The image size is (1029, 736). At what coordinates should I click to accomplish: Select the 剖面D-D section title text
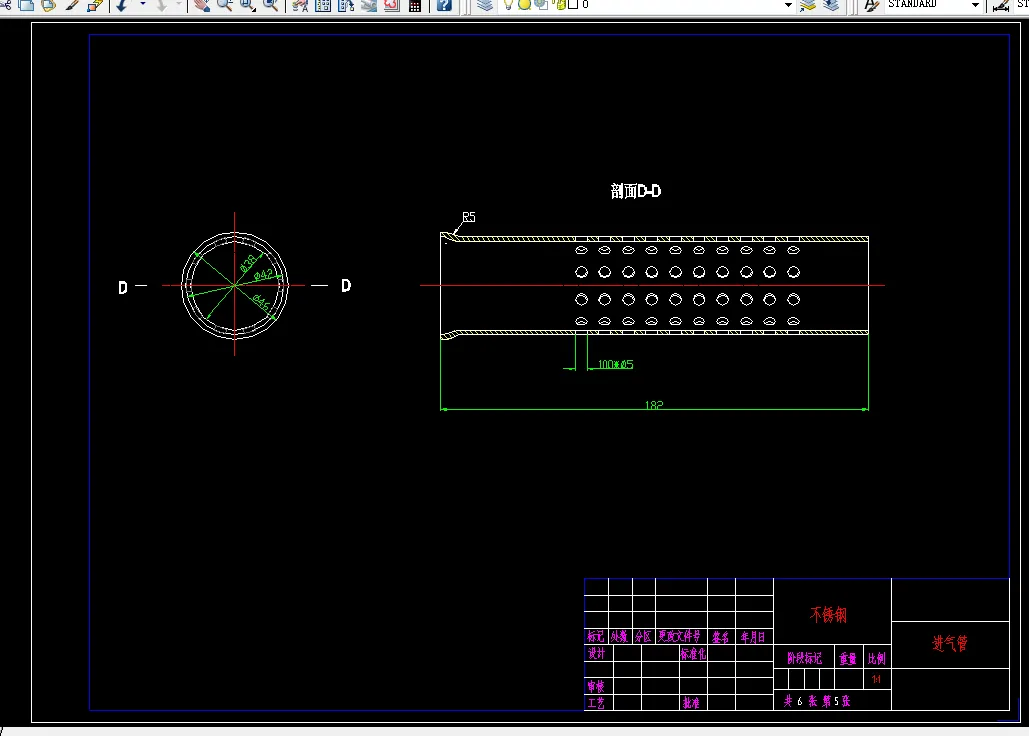635,191
